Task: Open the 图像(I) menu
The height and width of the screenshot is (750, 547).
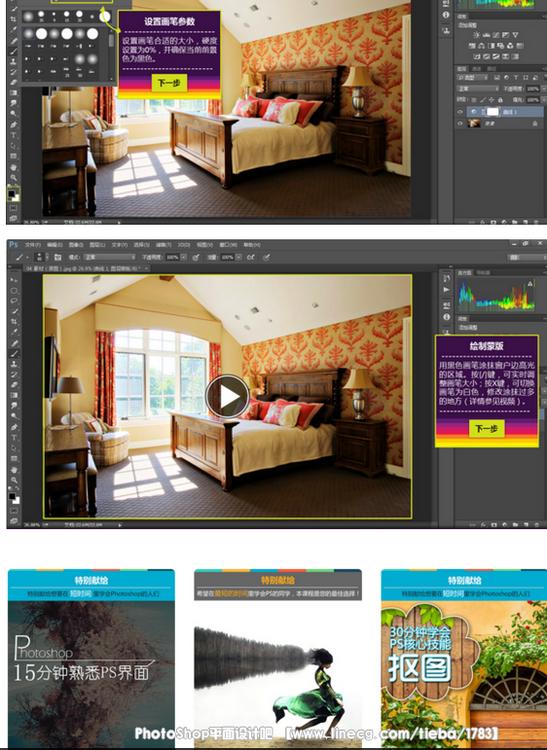Action: point(76,244)
